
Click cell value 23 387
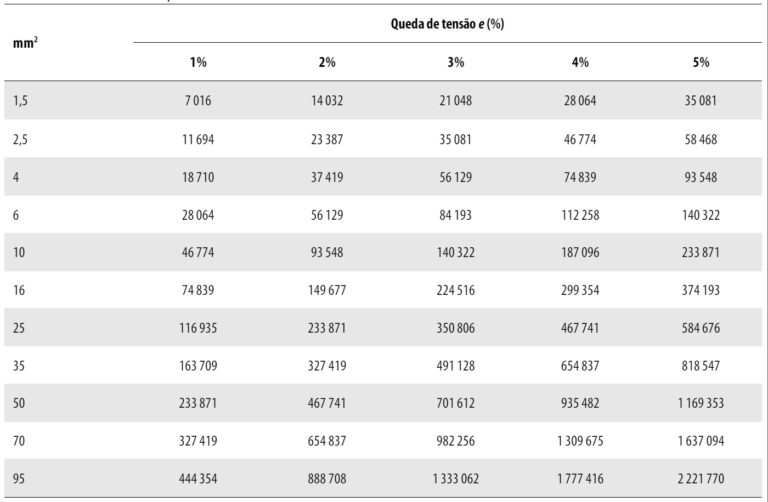pos(327,139)
